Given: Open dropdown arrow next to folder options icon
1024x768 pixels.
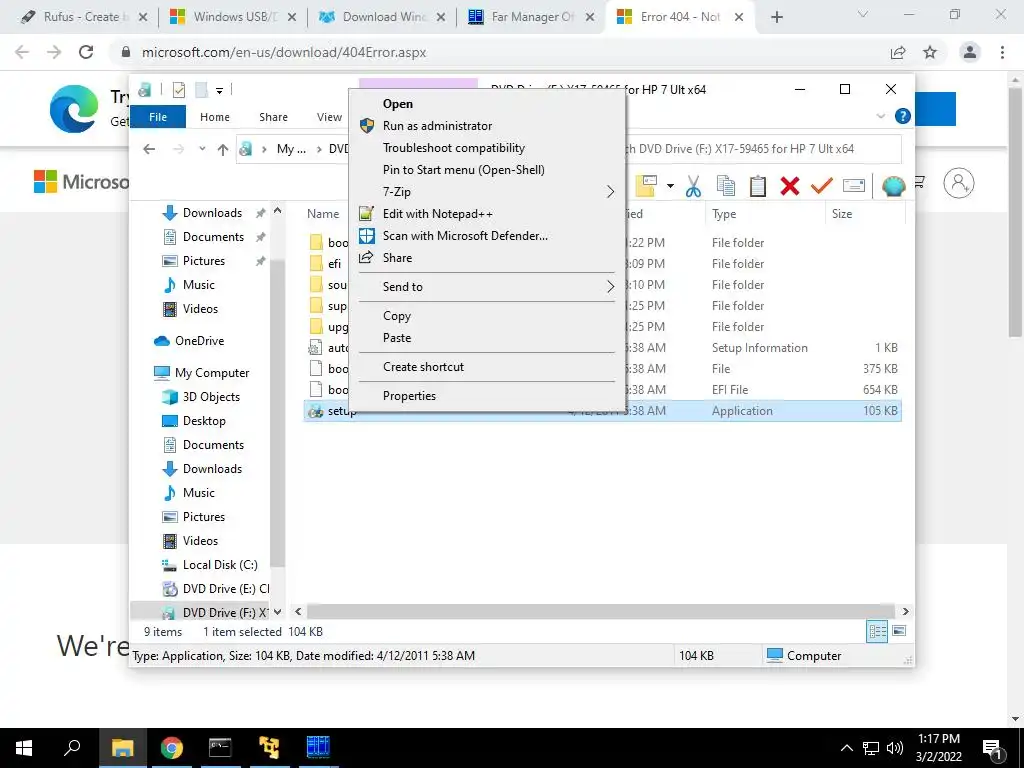Looking at the screenshot, I should [x=670, y=186].
